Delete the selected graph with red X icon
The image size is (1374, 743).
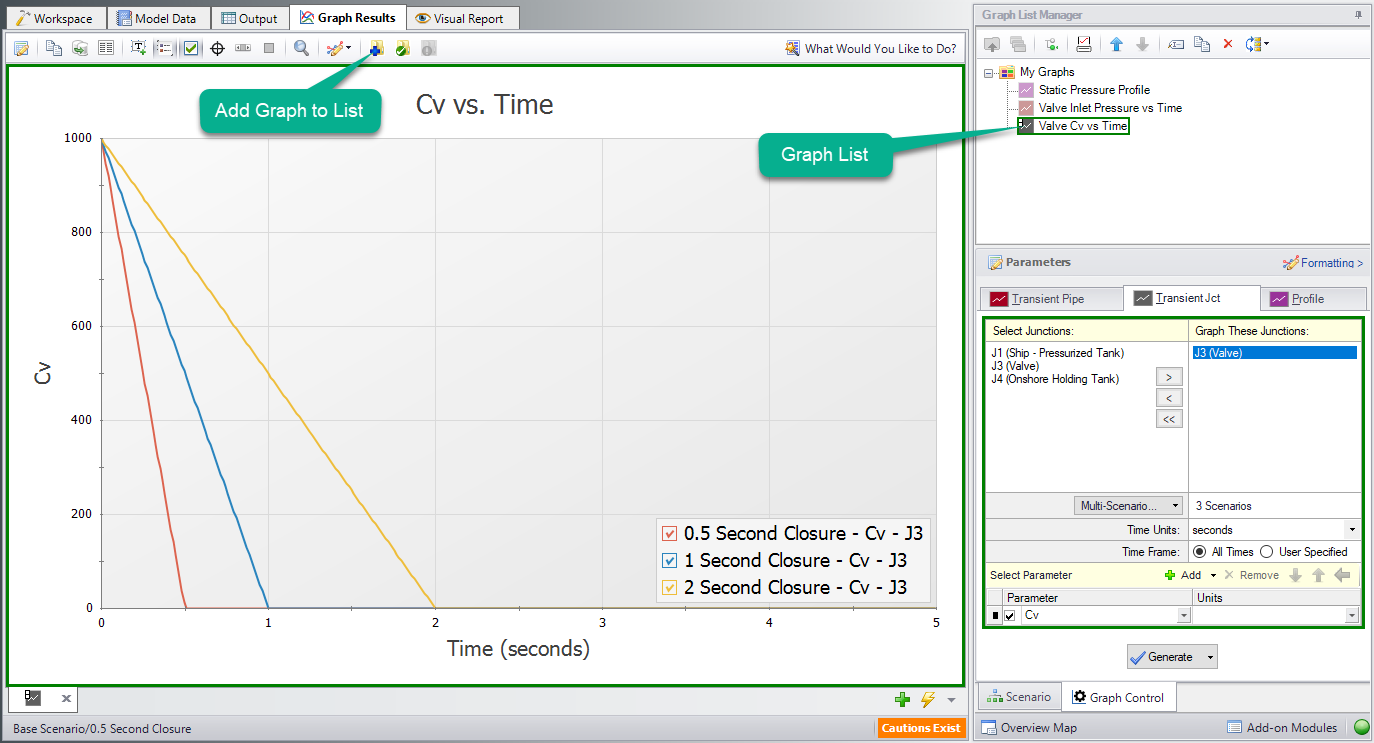coord(1228,43)
